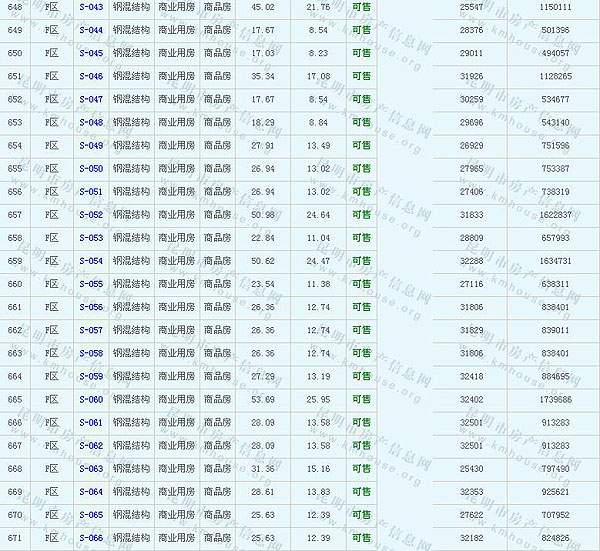Open the S-066 unit link

[x=91, y=538]
